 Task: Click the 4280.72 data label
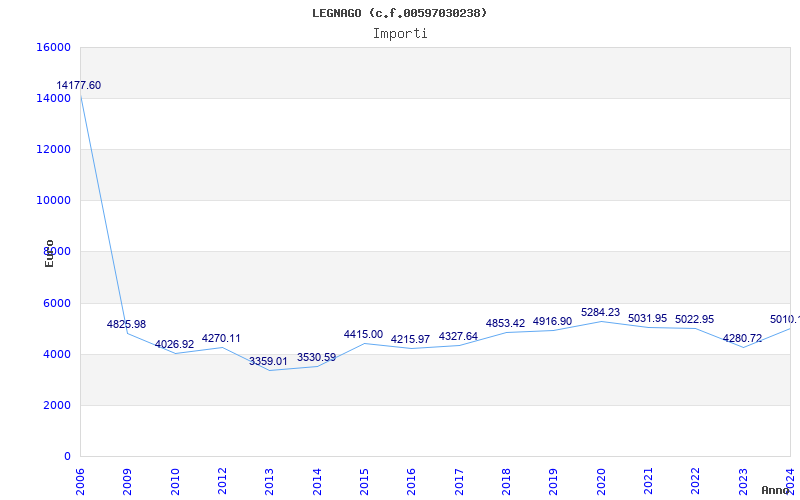point(742,338)
